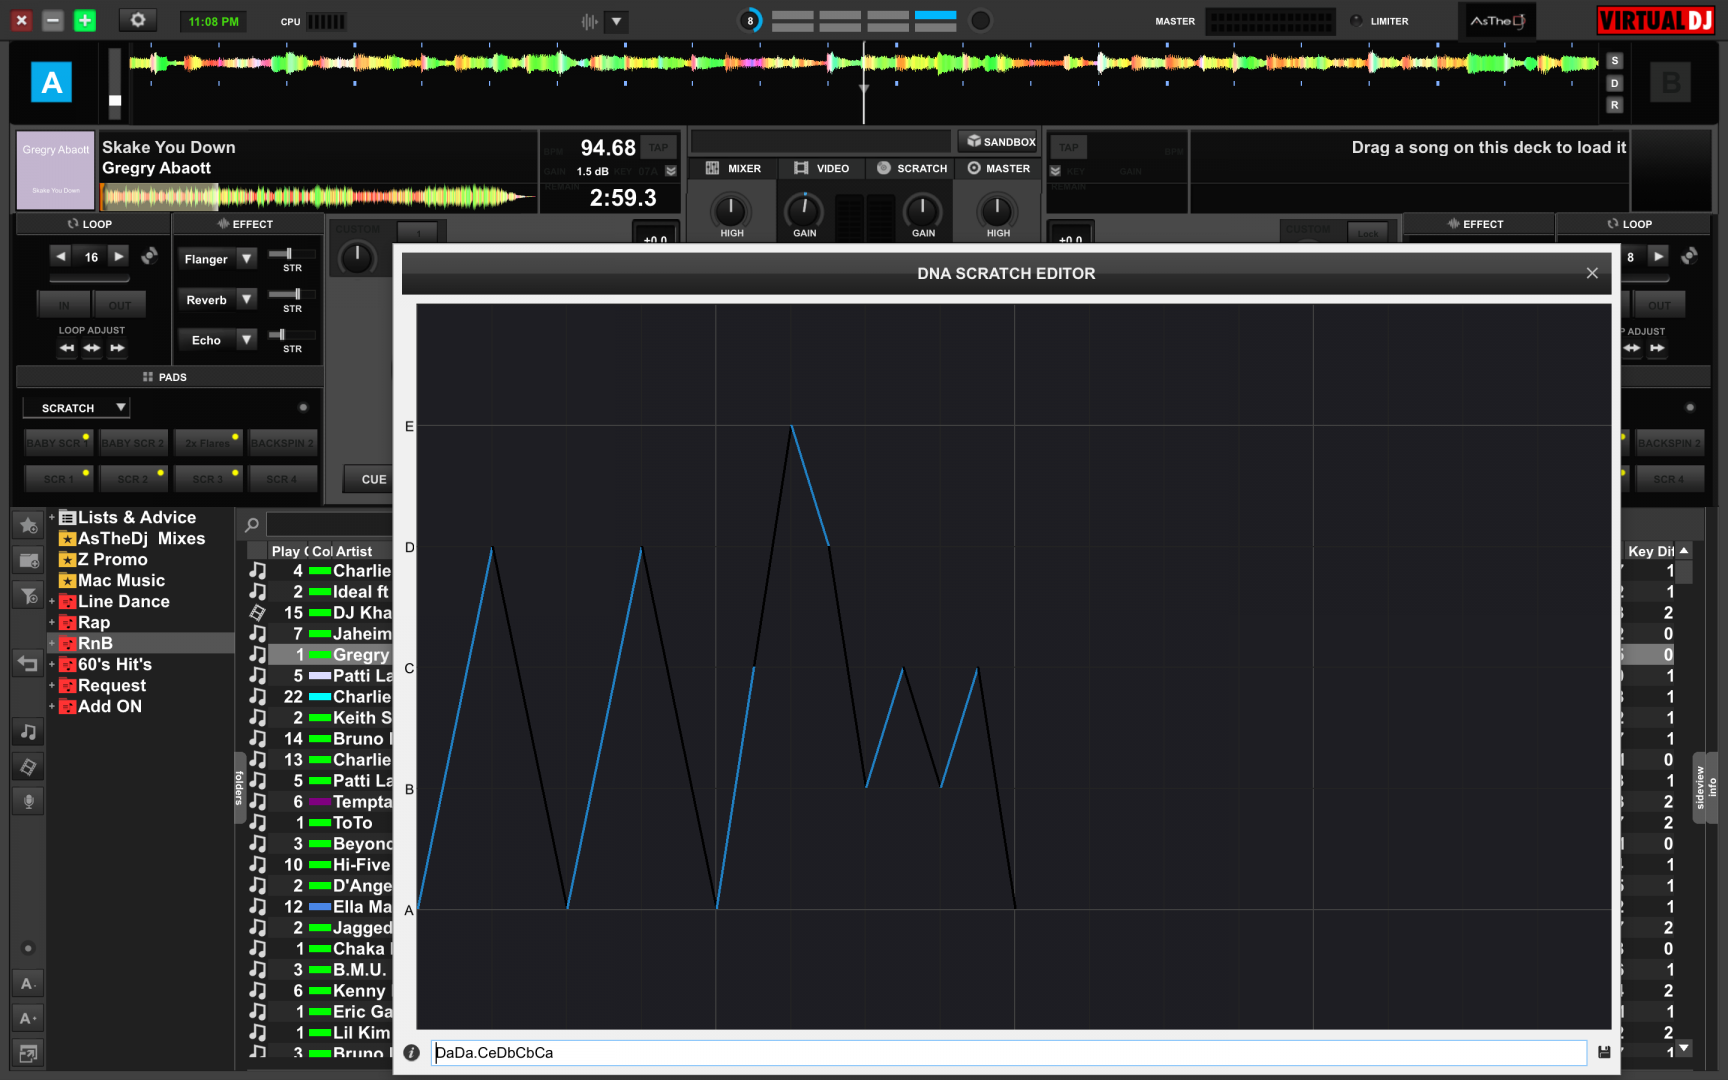Close the DNA Scratch Editor
Image resolution: width=1728 pixels, height=1080 pixels.
pyautogui.click(x=1592, y=273)
